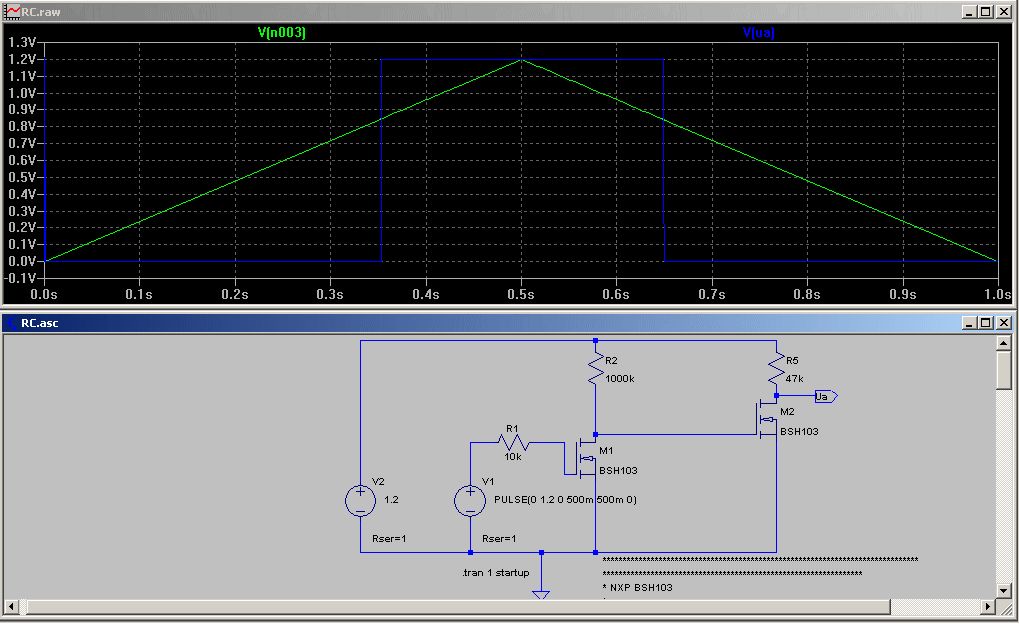Click the Ua output net flag
This screenshot has height=624, width=1019.
[826, 396]
